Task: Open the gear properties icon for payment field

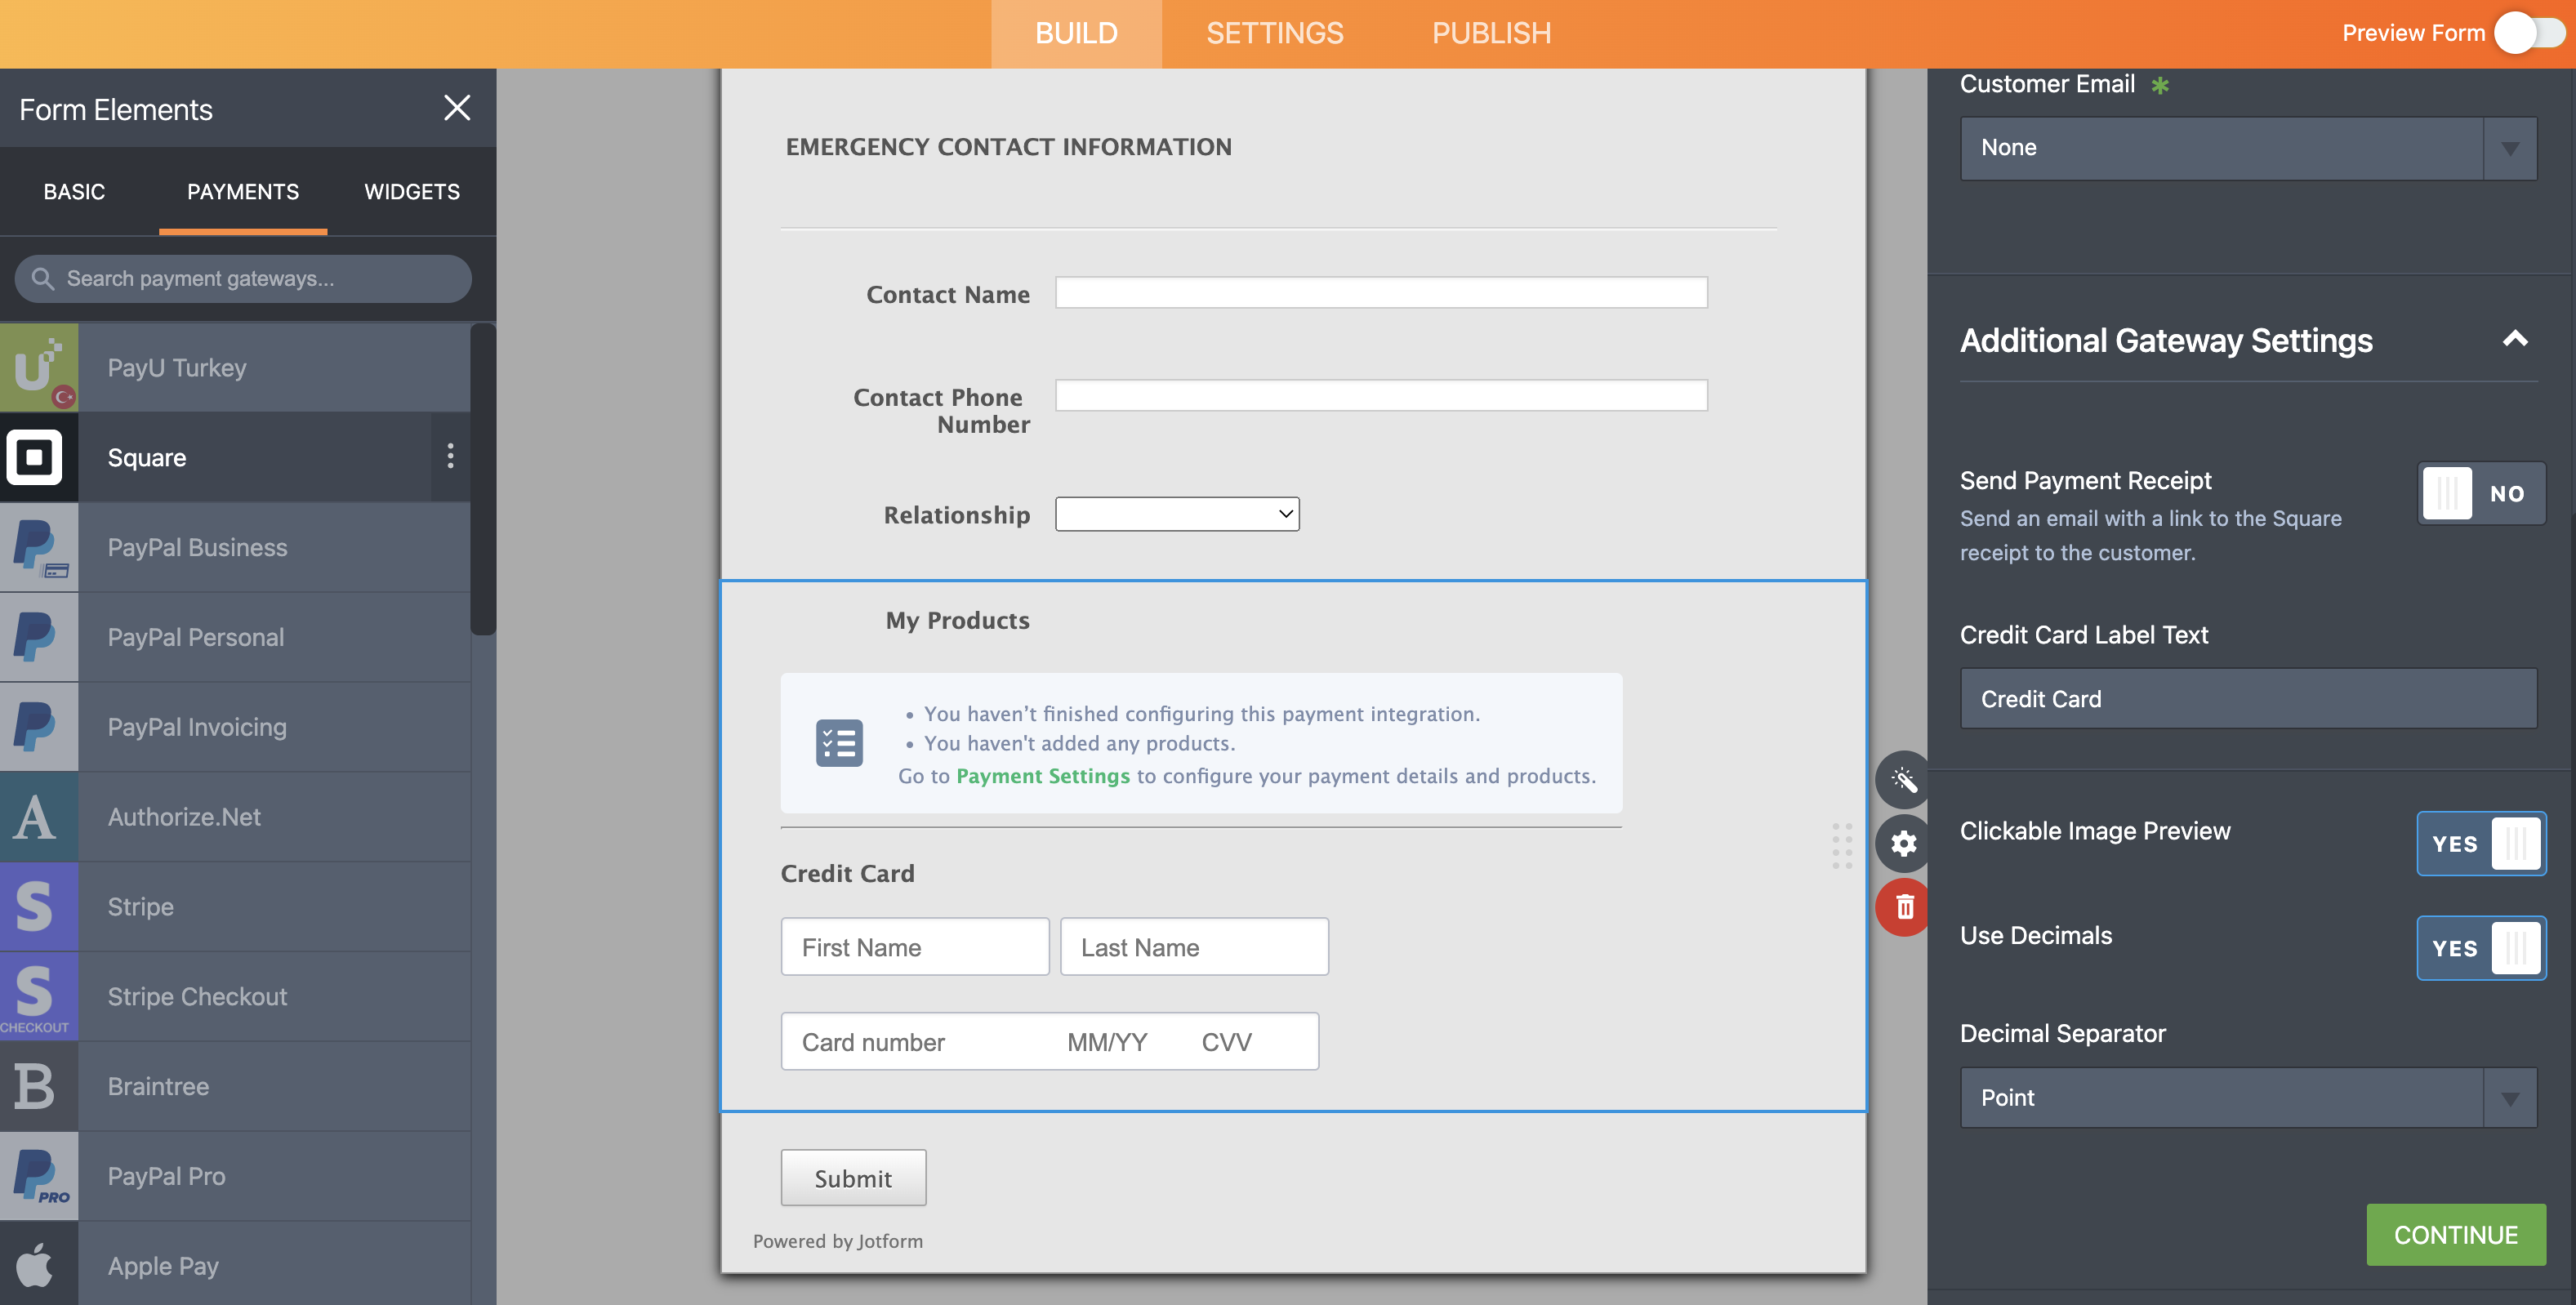Action: coord(1903,843)
